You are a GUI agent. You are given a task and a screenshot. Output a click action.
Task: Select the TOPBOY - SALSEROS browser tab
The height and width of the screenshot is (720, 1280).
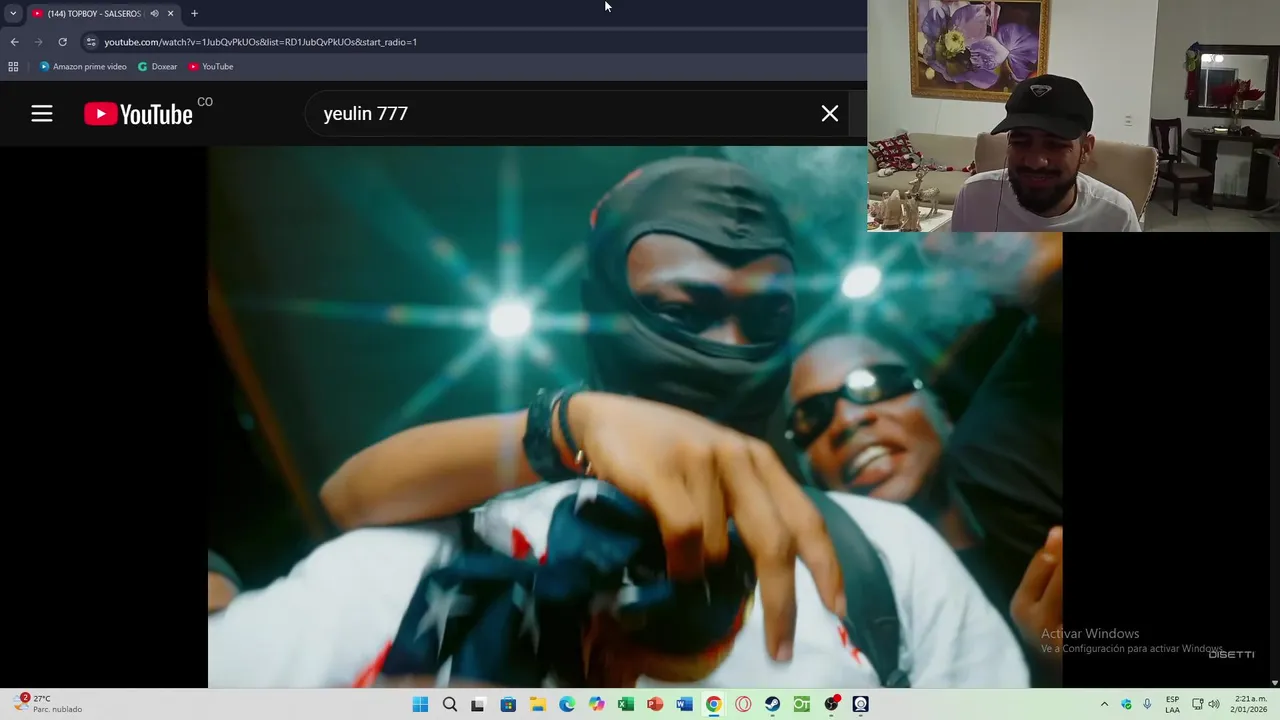click(95, 13)
